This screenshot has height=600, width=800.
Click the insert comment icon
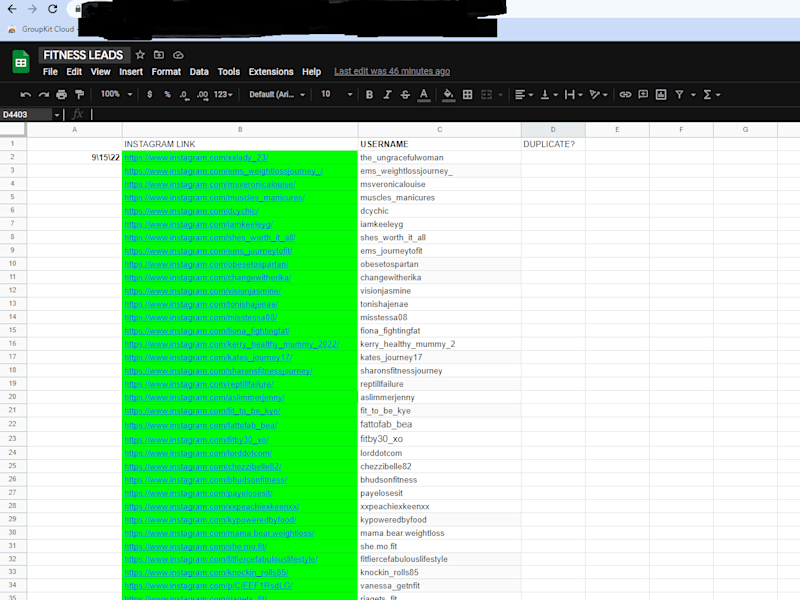(x=643, y=94)
